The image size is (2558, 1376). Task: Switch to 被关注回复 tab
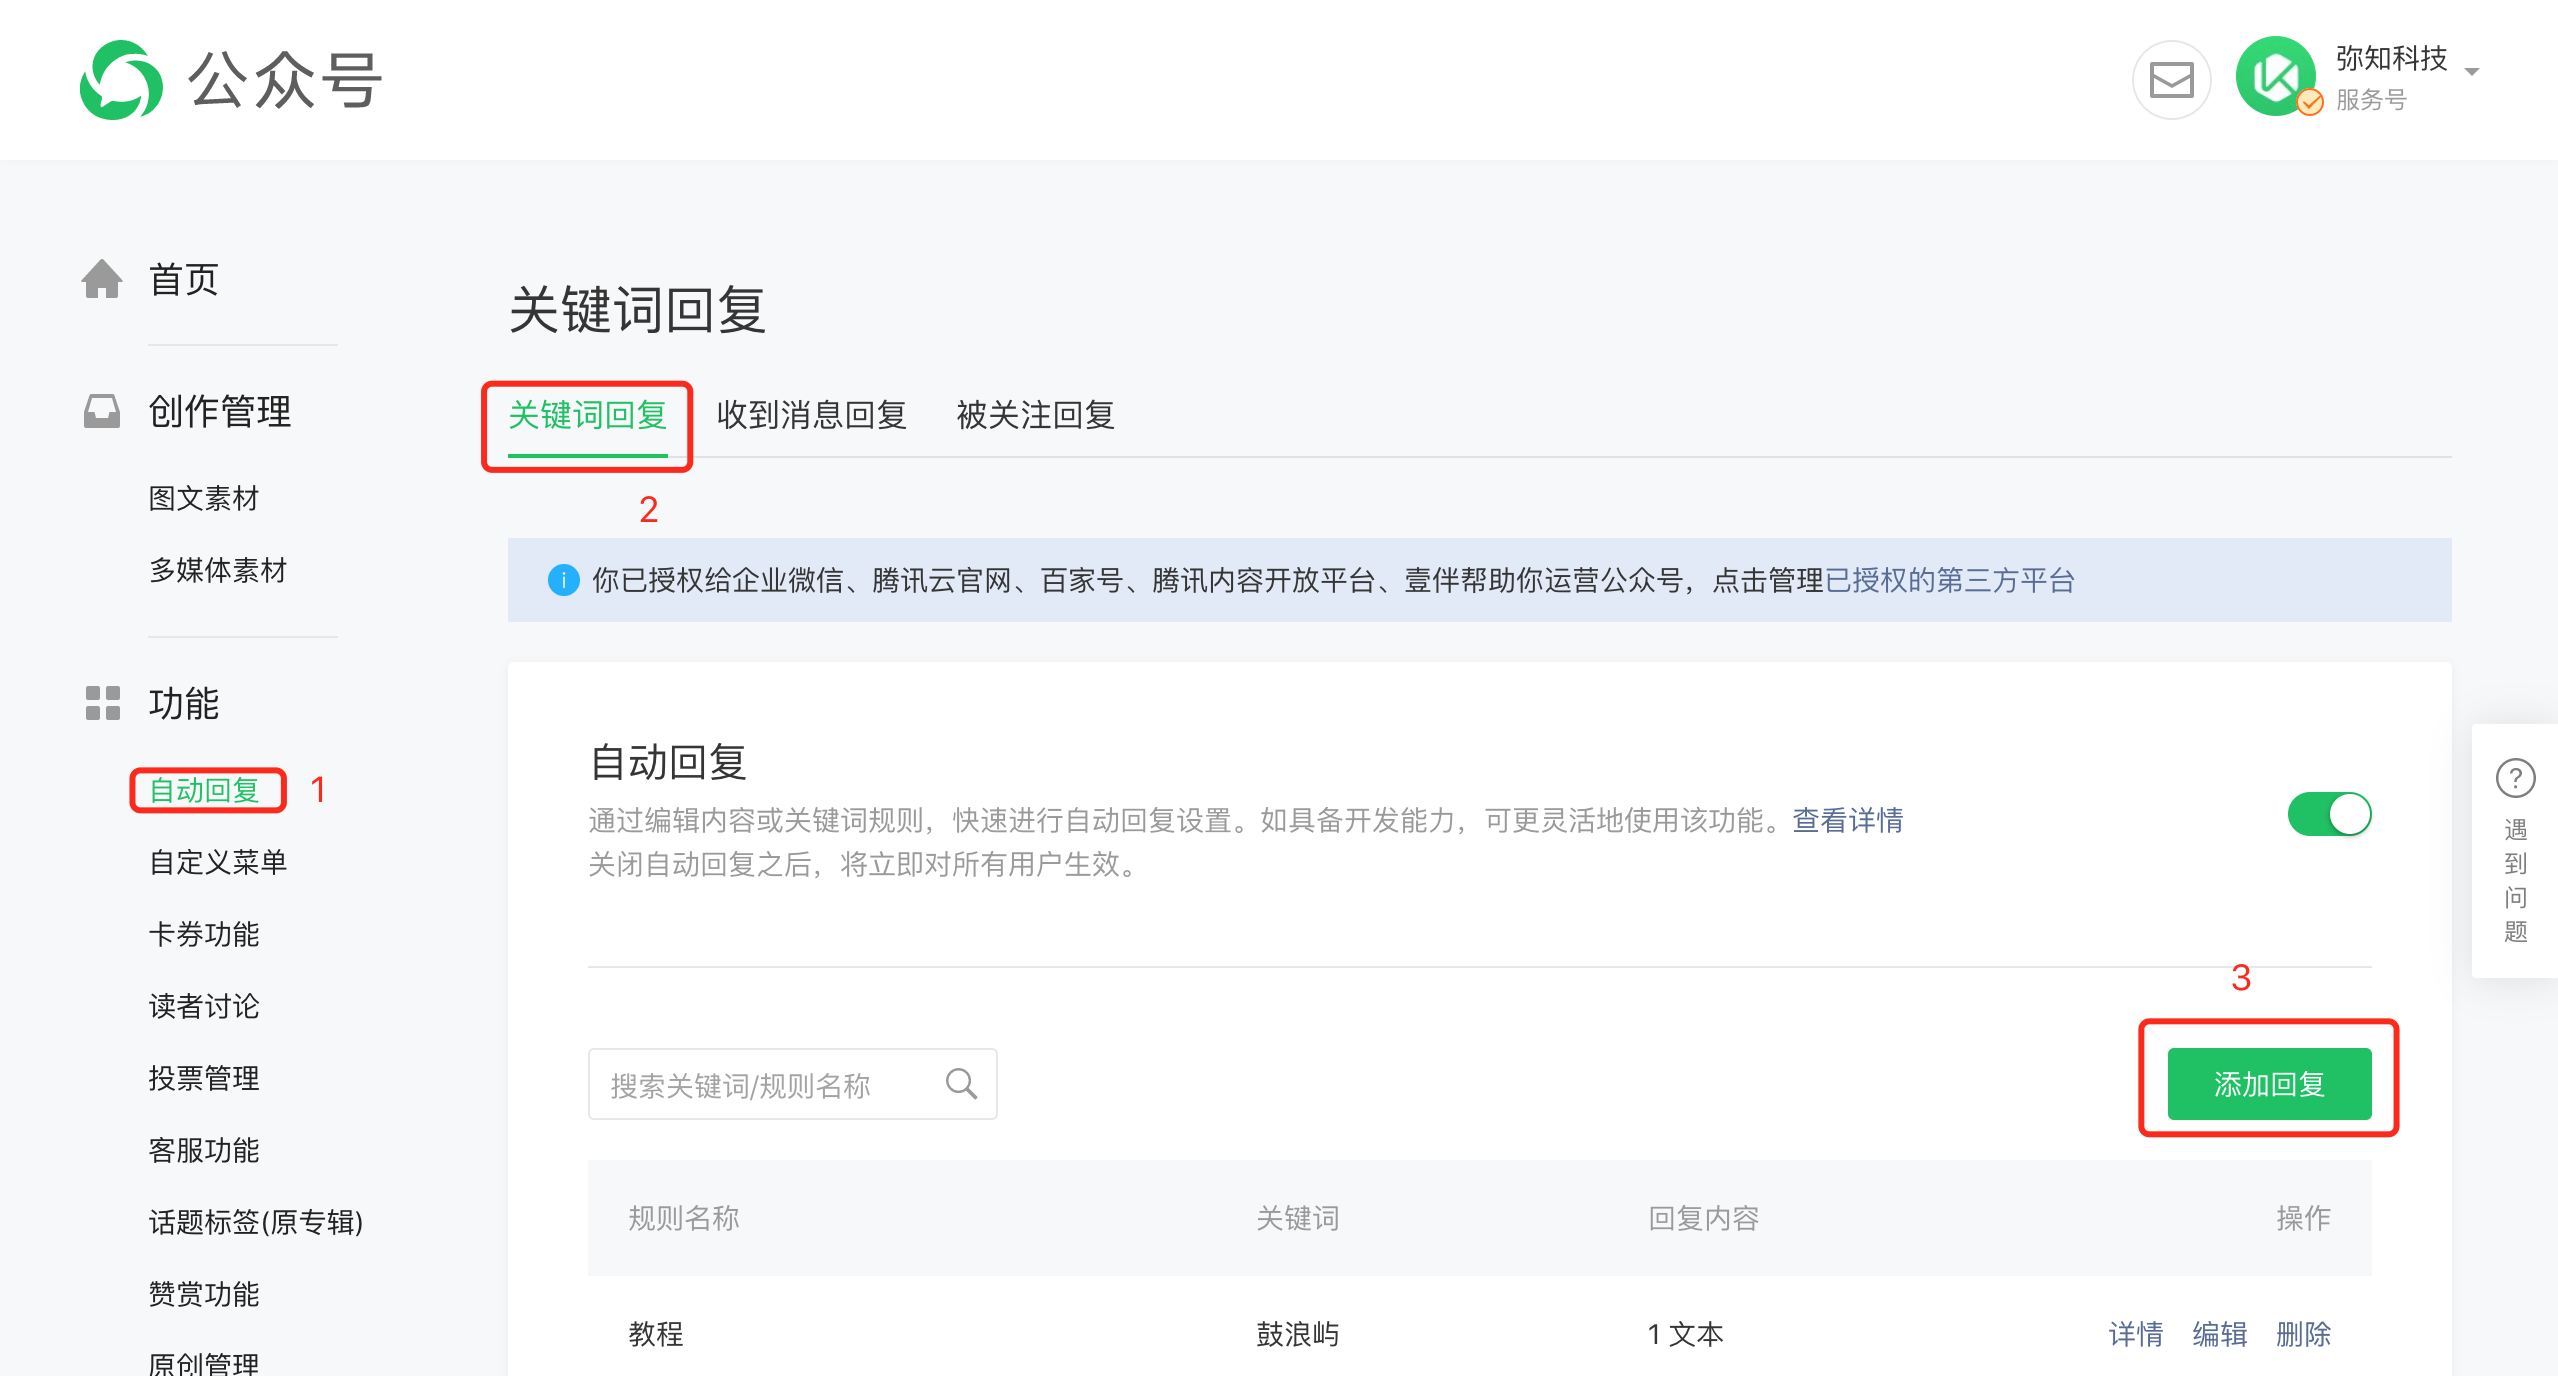1035,415
